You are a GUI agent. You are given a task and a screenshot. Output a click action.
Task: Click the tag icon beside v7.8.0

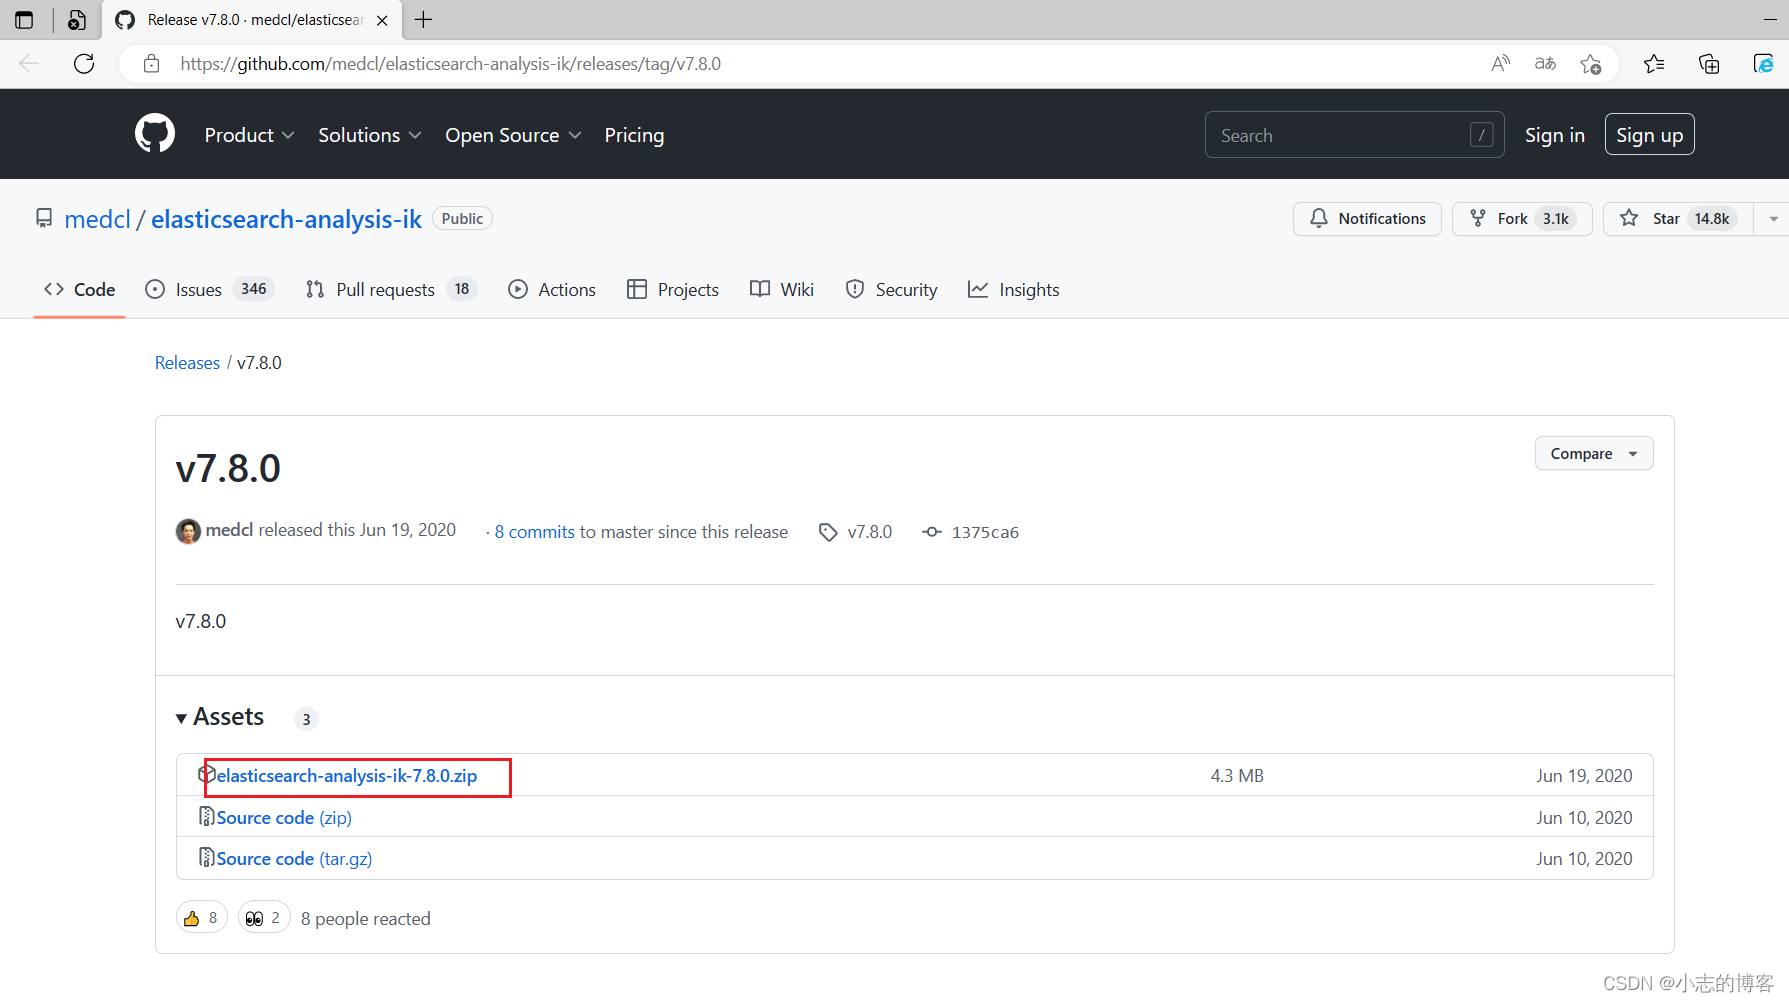827,531
